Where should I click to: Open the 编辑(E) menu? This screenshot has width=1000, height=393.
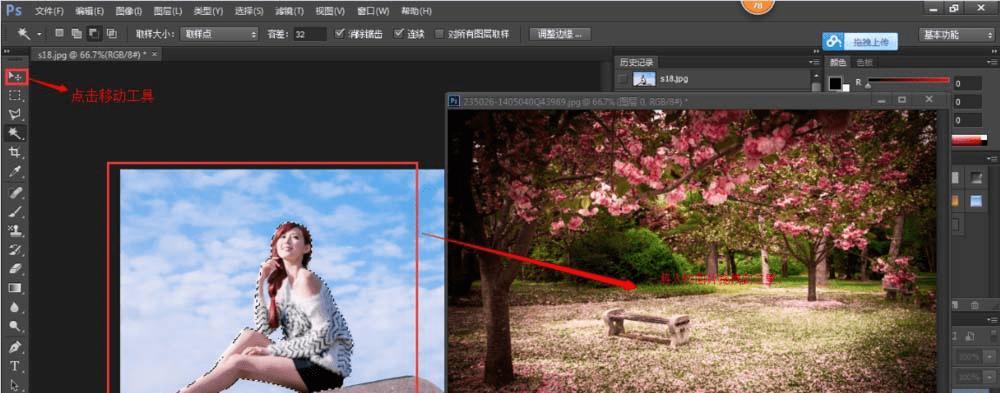coord(89,11)
